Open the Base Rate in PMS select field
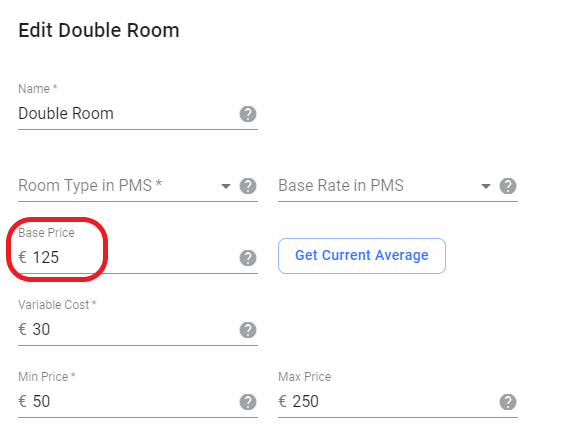This screenshot has height=426, width=579. 385,186
